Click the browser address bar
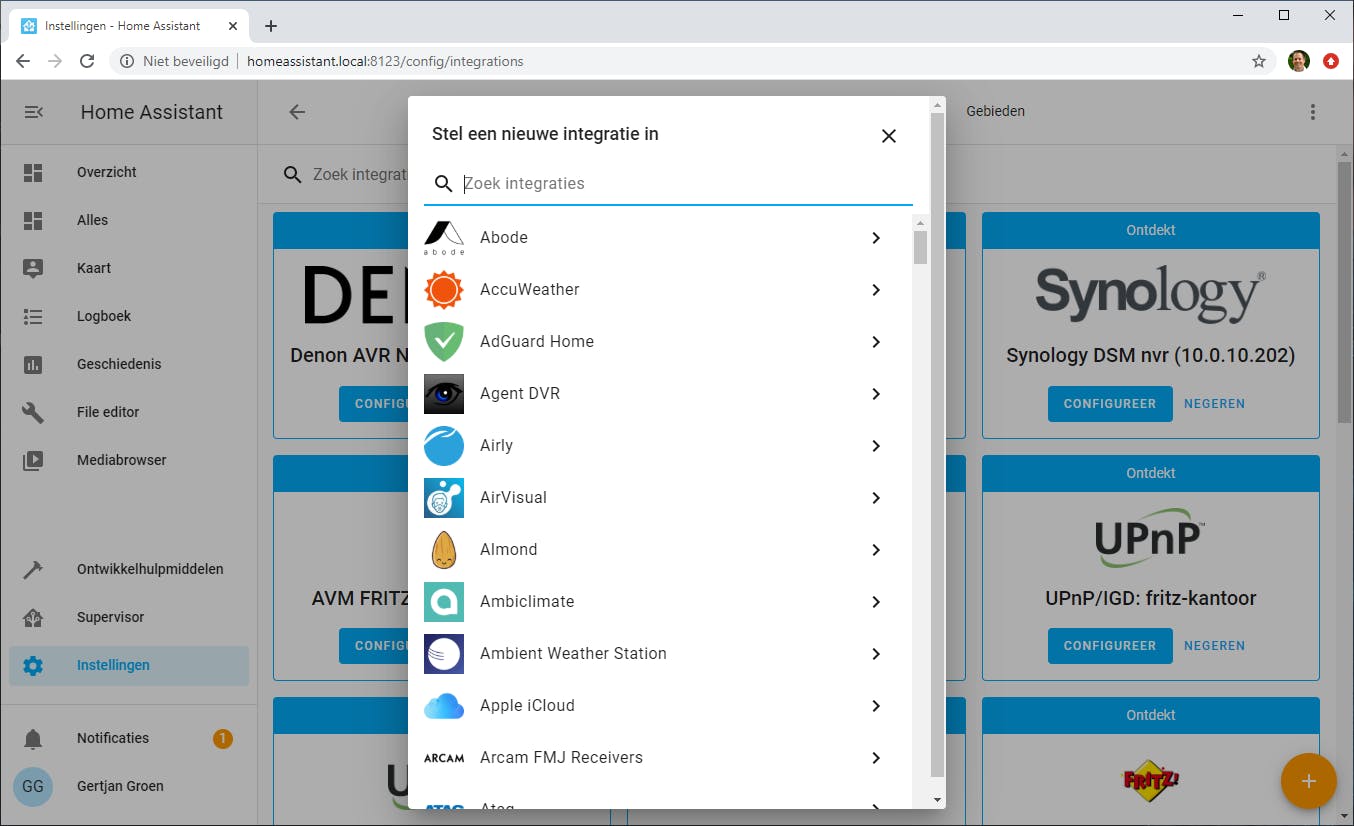The width and height of the screenshot is (1354, 826). point(690,61)
